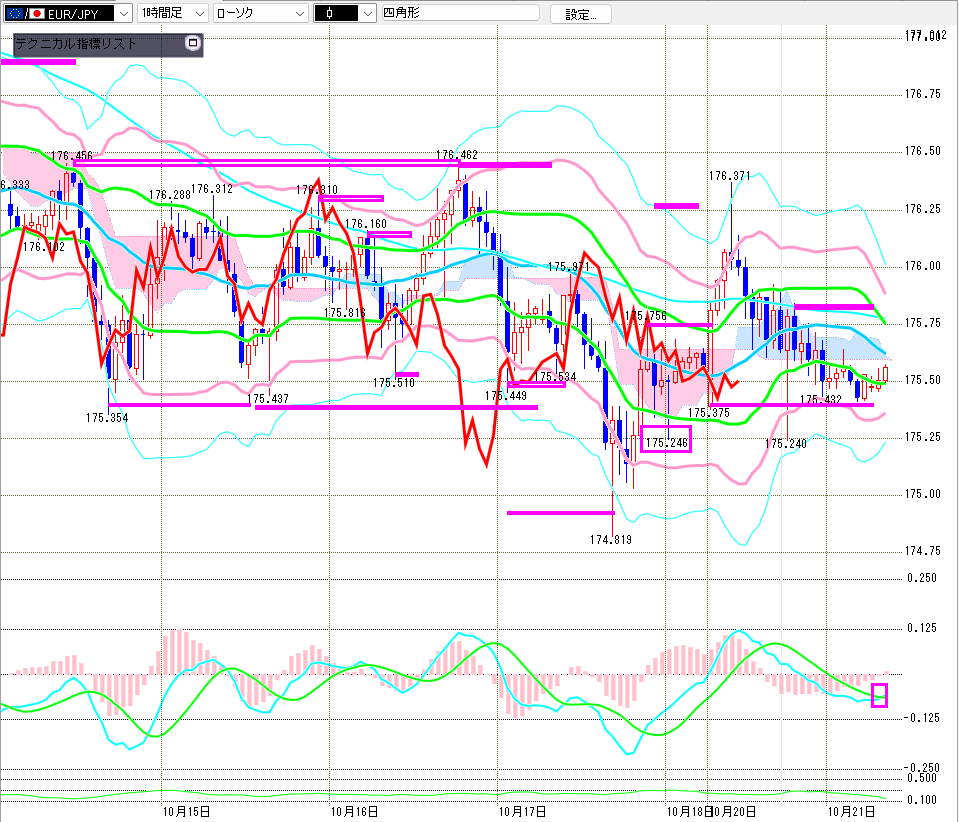Select the 10月15日 date on the time axis
This screenshot has height=822, width=959.
click(184, 811)
